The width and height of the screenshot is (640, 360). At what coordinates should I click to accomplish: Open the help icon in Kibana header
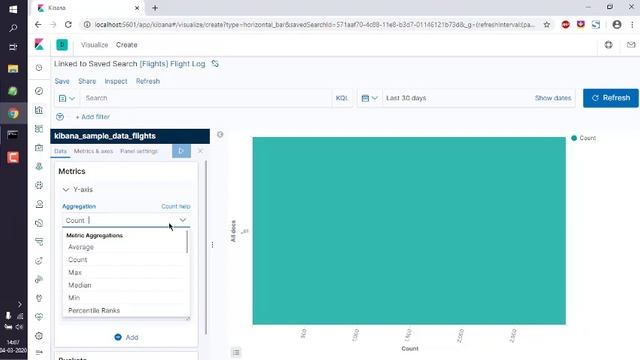608,44
